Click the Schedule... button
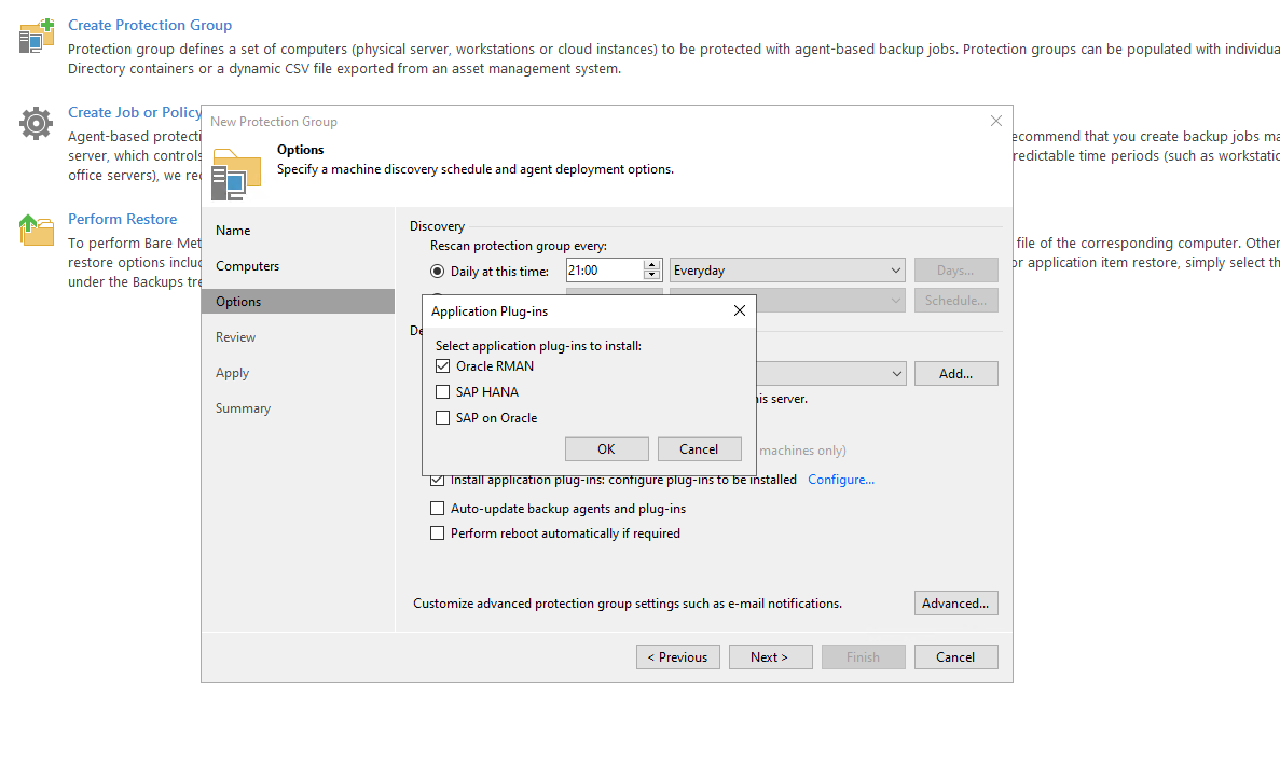Screen dimensions: 1280x776 [956, 300]
